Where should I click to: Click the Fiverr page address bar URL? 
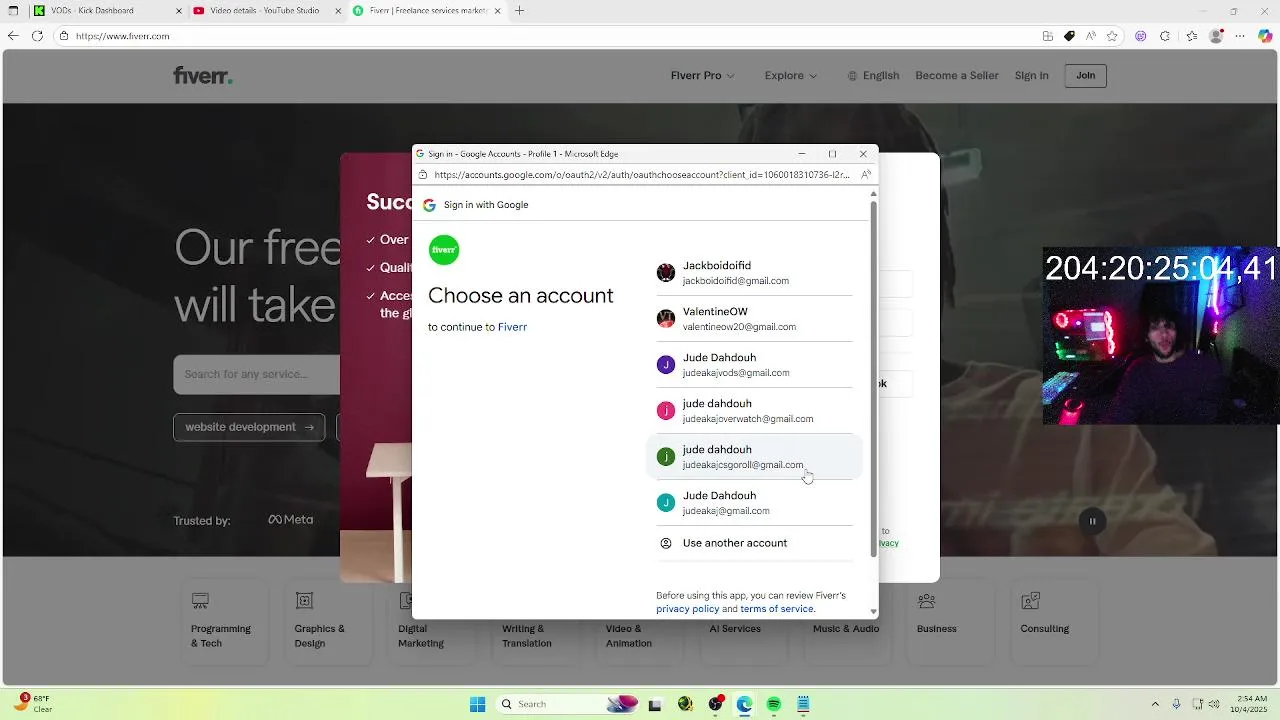coord(122,36)
